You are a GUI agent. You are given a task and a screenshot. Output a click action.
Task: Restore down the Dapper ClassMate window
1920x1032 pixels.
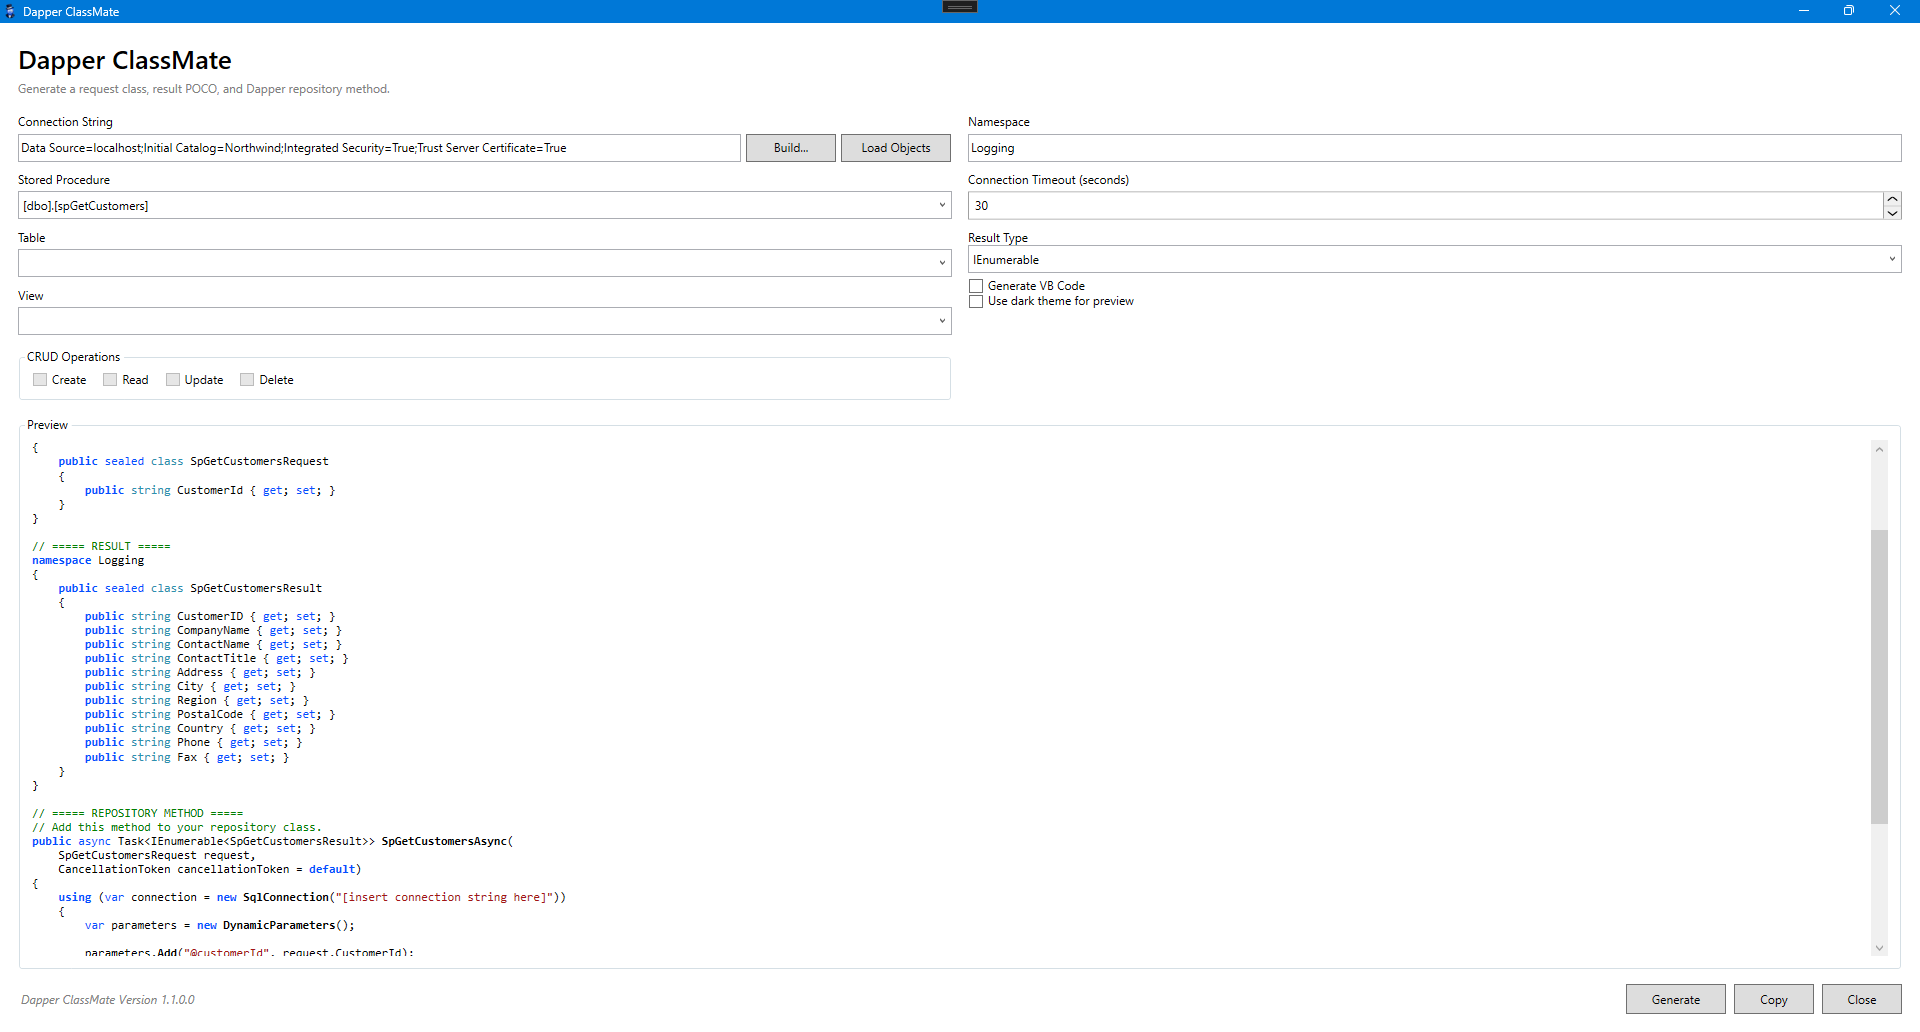coord(1849,11)
